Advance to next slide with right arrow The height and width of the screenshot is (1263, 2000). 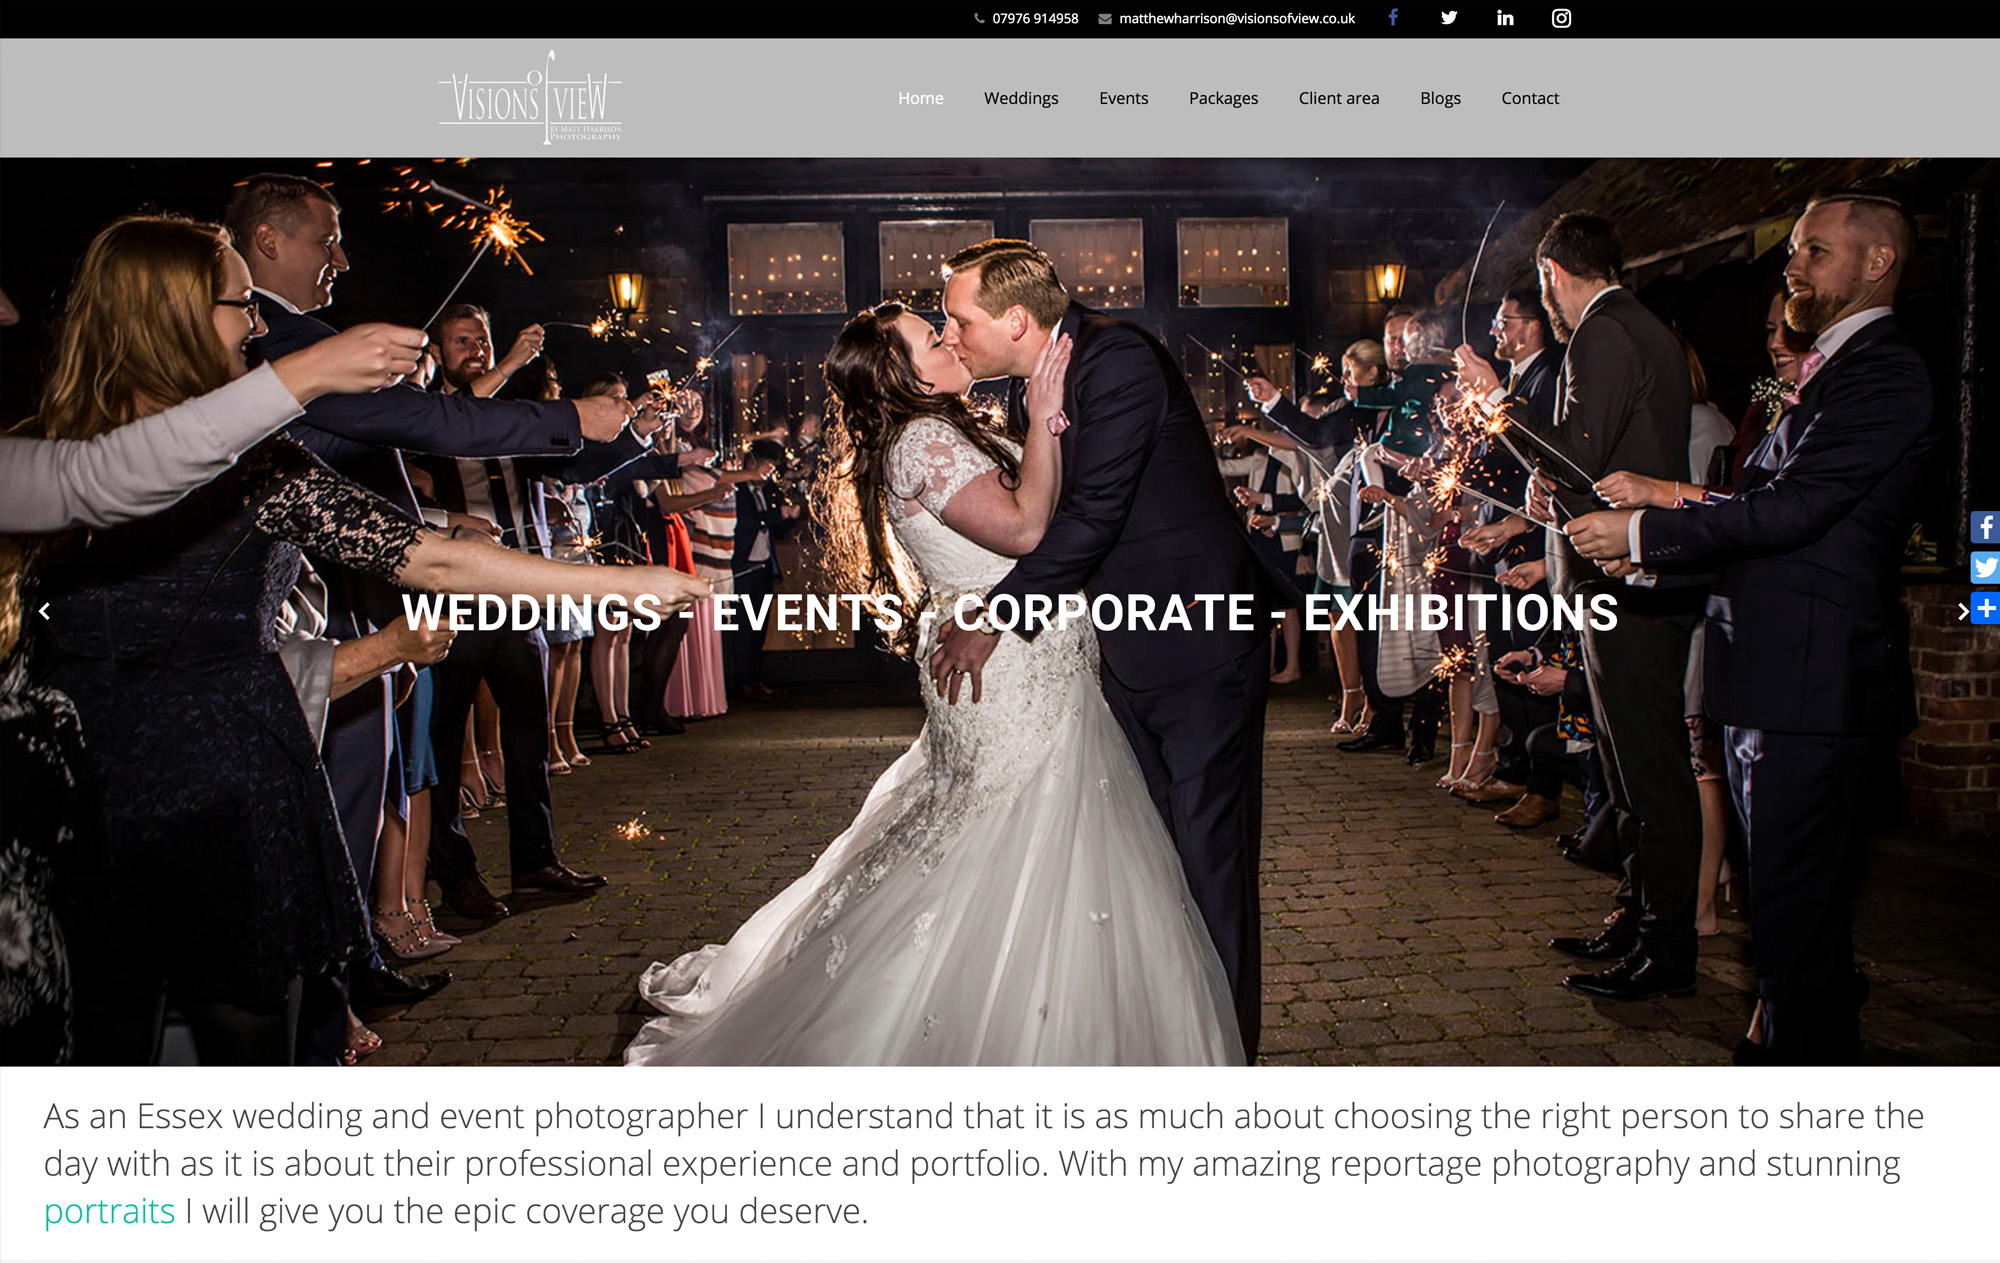(x=1962, y=611)
